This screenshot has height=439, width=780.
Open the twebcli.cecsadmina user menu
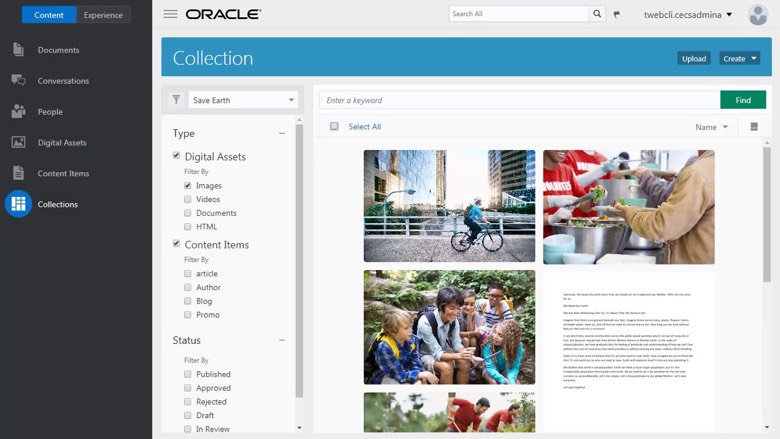tap(688, 15)
